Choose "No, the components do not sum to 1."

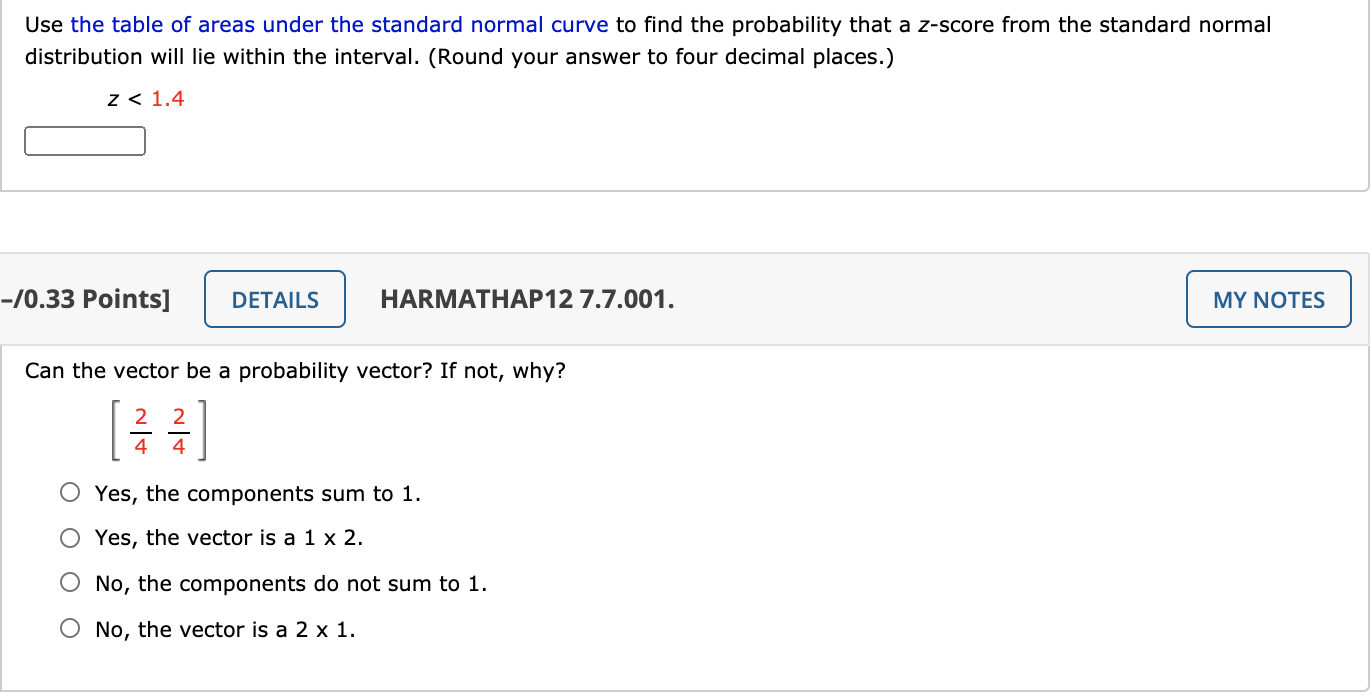(x=69, y=582)
